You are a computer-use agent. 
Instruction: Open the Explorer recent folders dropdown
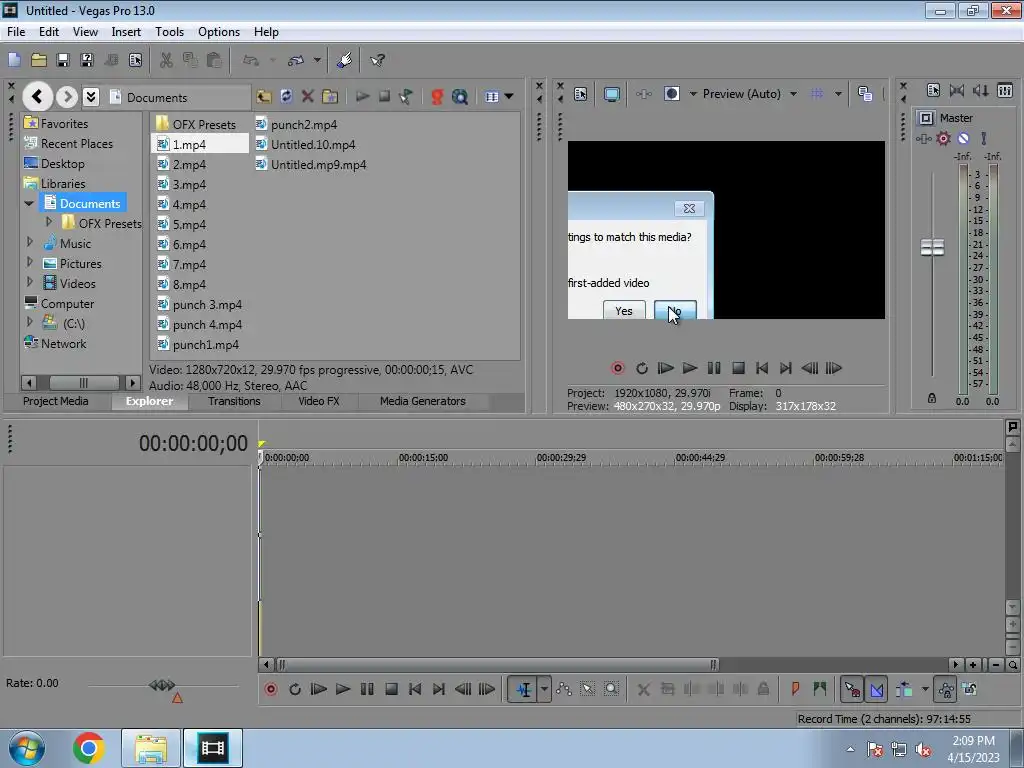pyautogui.click(x=91, y=97)
